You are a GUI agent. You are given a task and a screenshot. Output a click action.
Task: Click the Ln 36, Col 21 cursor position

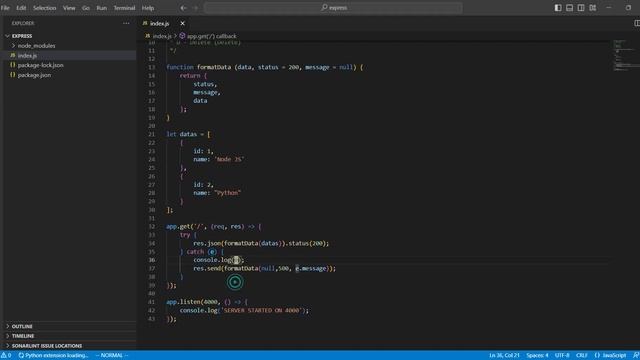pos(504,356)
